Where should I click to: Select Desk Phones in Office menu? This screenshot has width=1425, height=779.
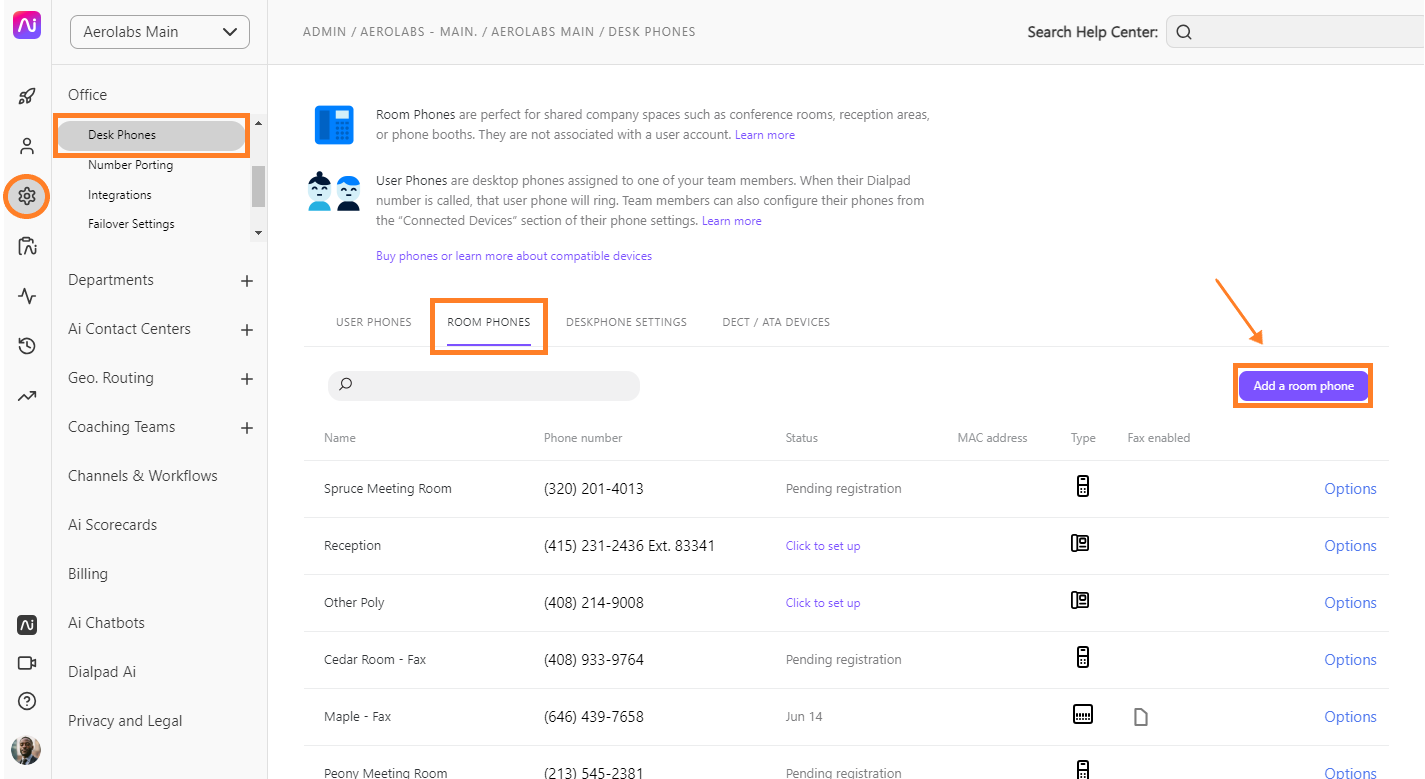point(151,135)
